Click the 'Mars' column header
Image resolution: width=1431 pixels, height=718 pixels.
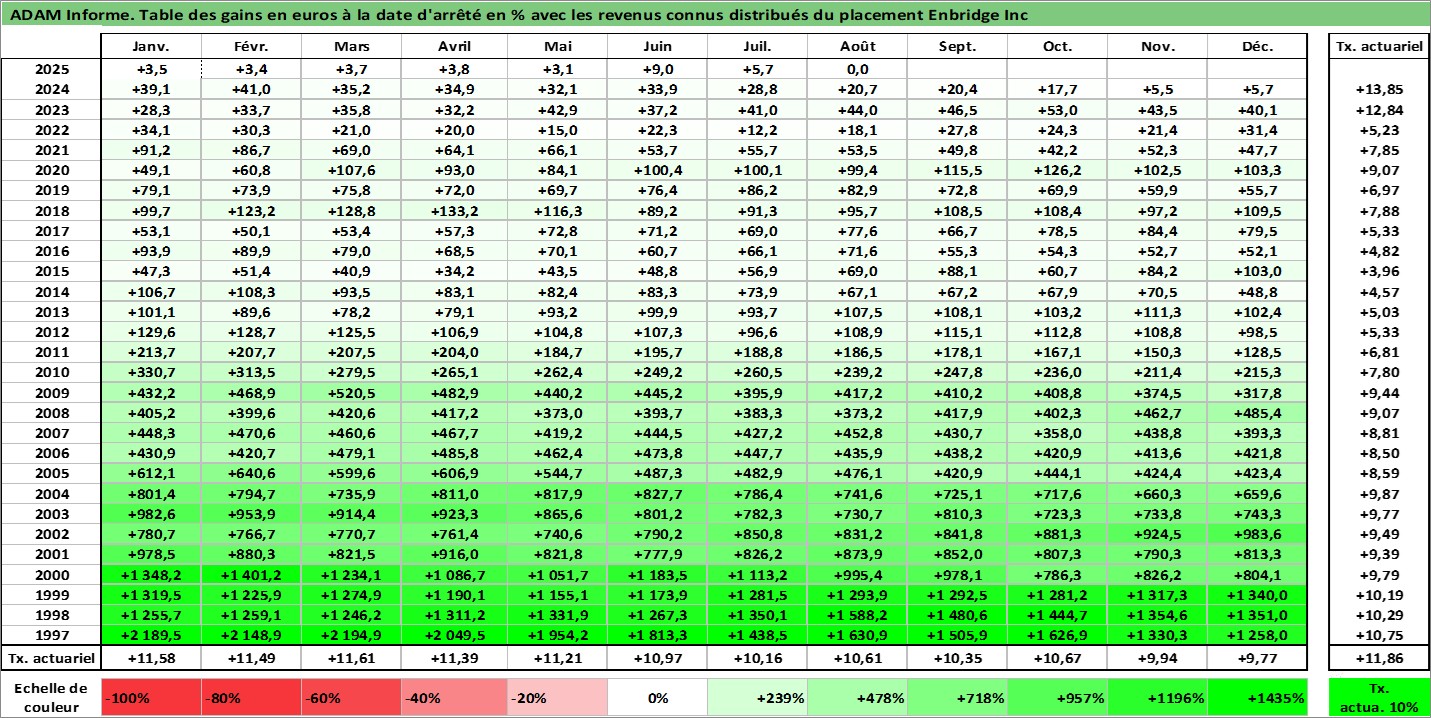(352, 47)
